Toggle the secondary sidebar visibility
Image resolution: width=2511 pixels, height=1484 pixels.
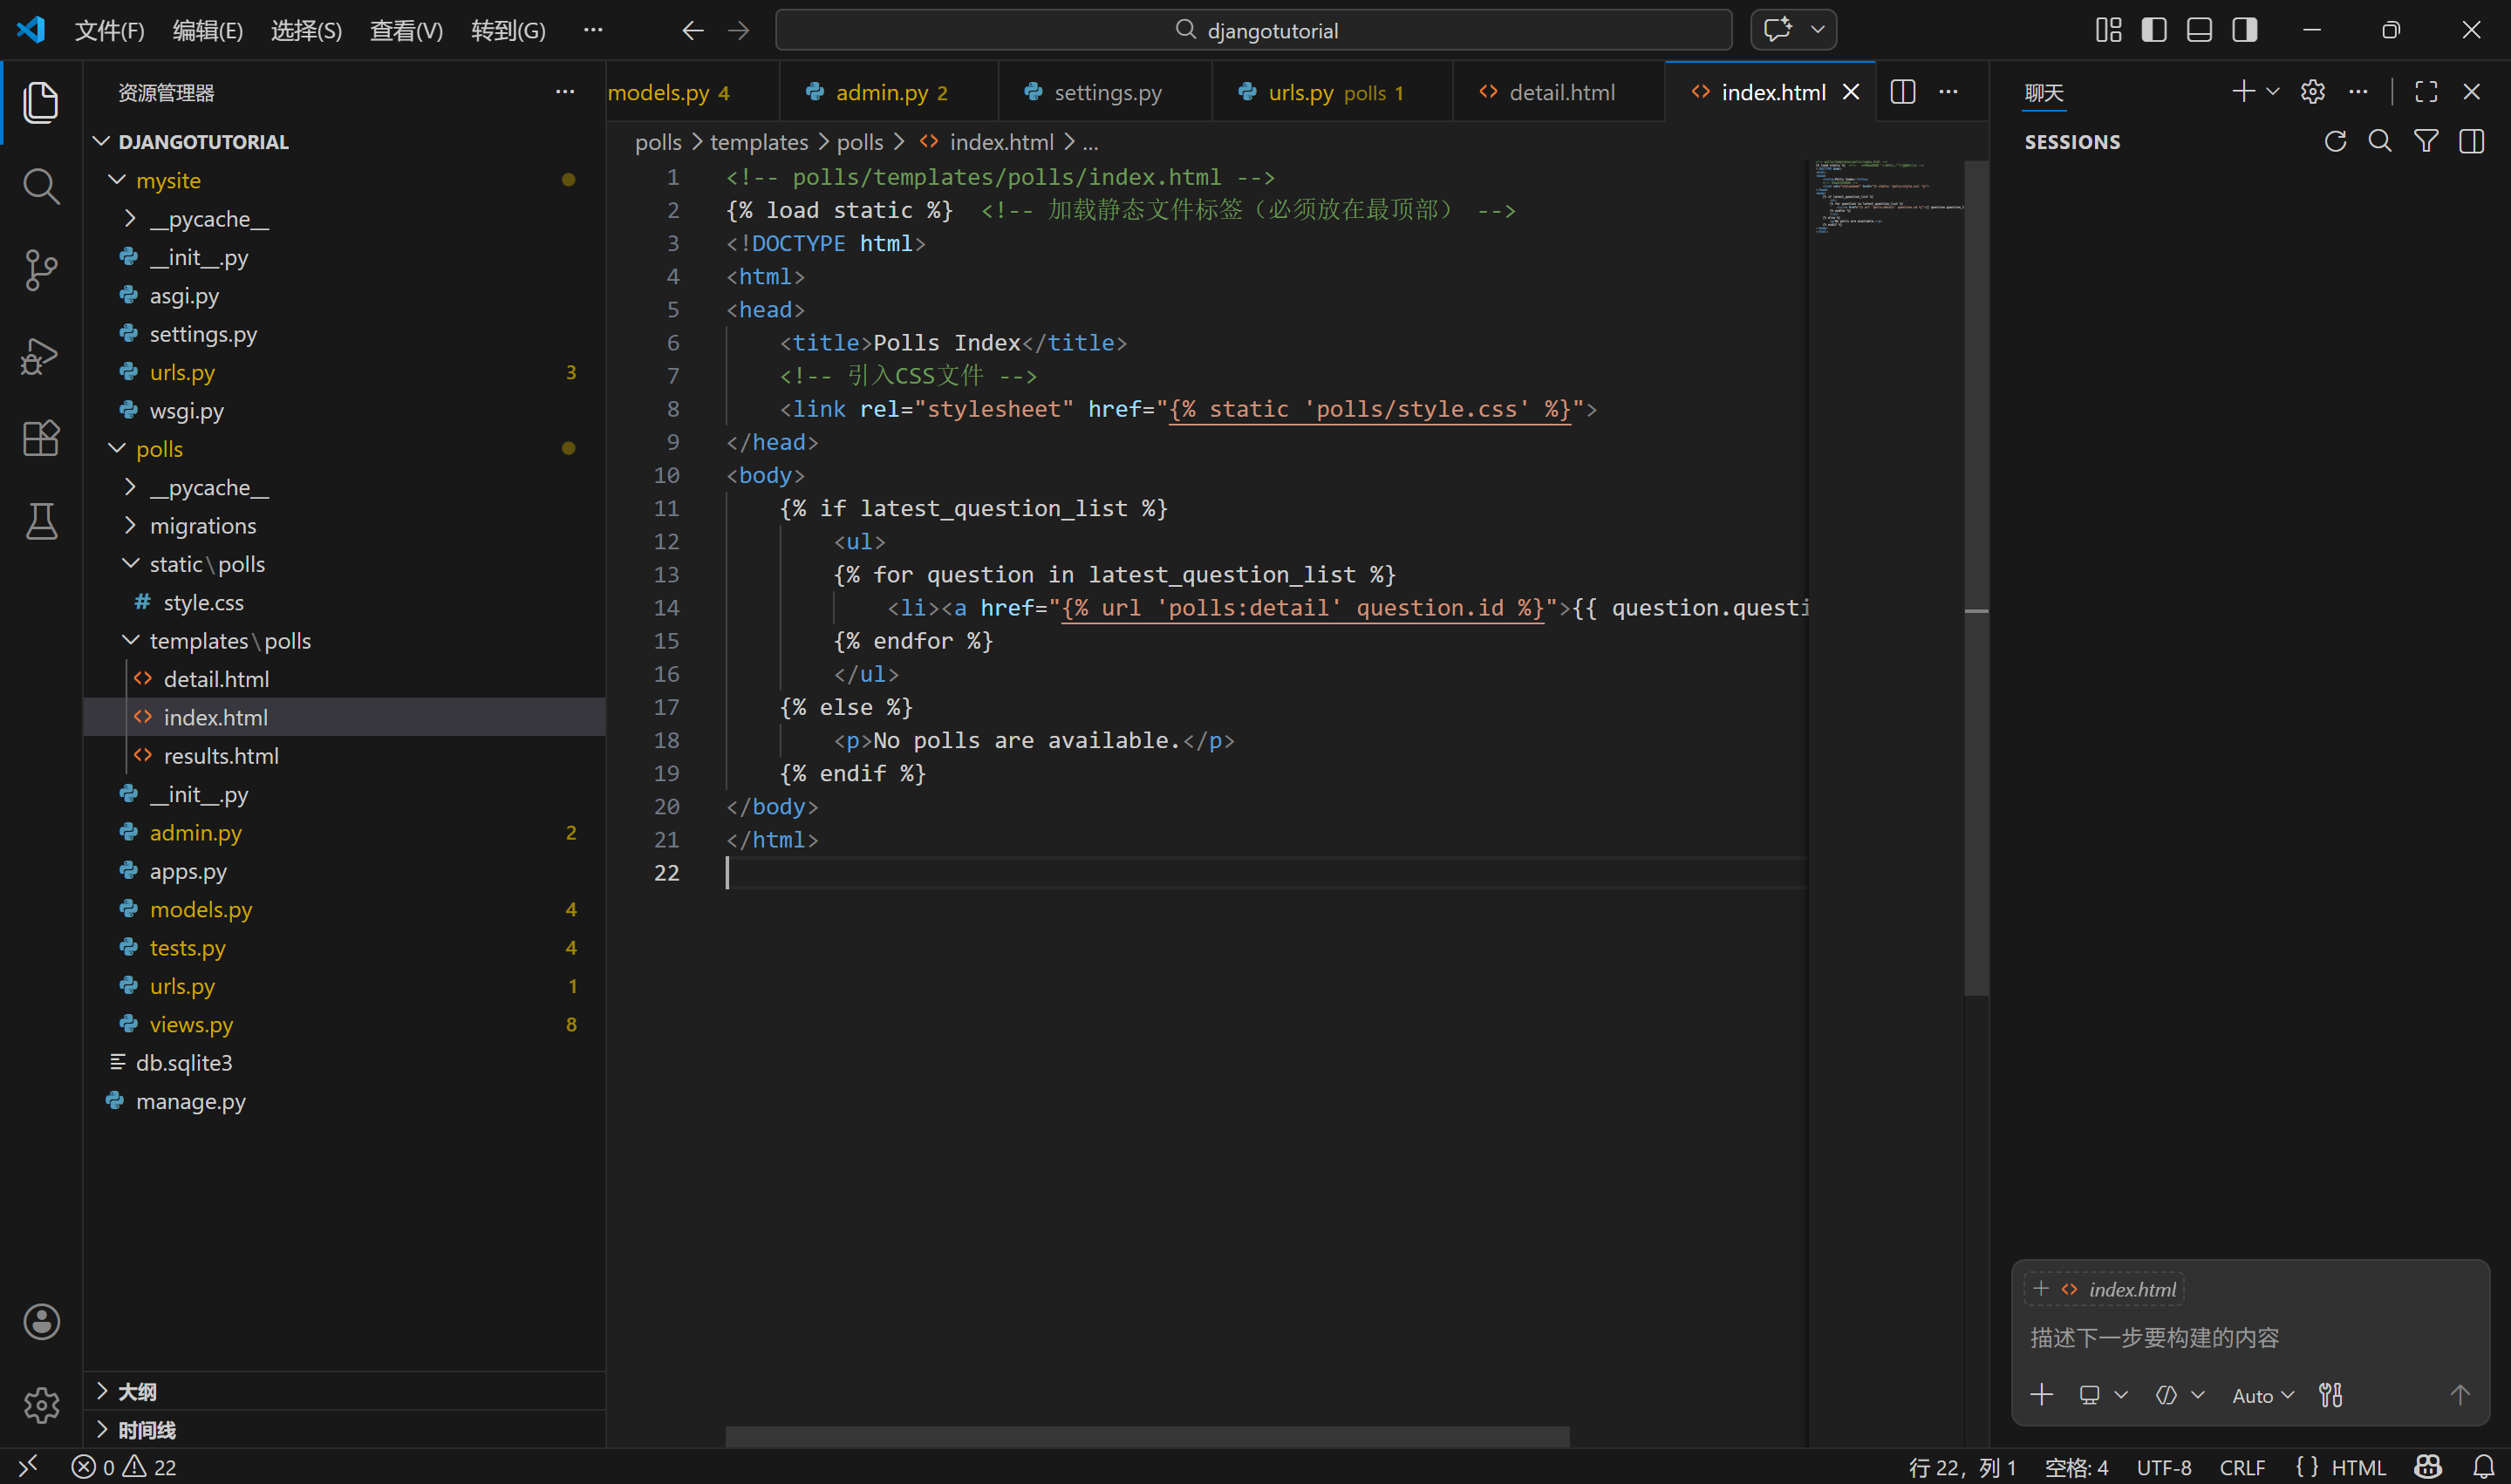(x=2244, y=30)
